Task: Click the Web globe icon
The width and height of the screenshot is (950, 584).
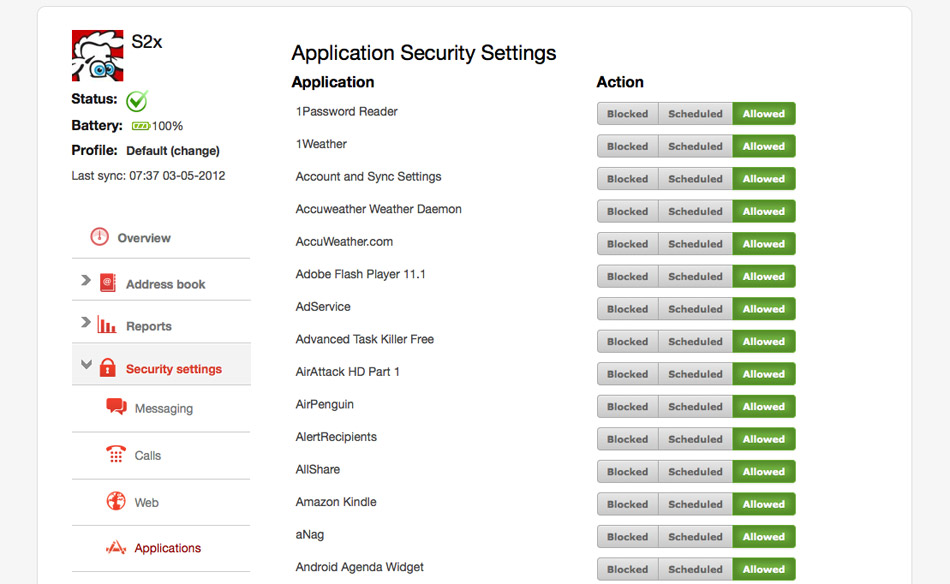Action: (x=116, y=501)
